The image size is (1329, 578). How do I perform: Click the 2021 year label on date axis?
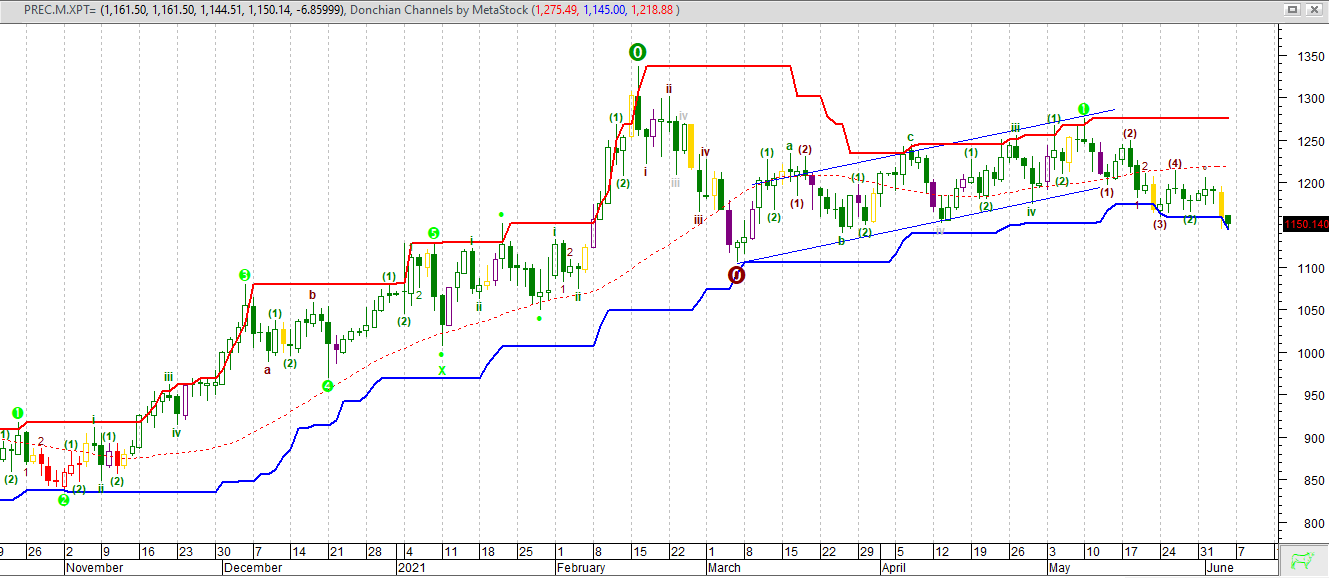click(x=410, y=568)
